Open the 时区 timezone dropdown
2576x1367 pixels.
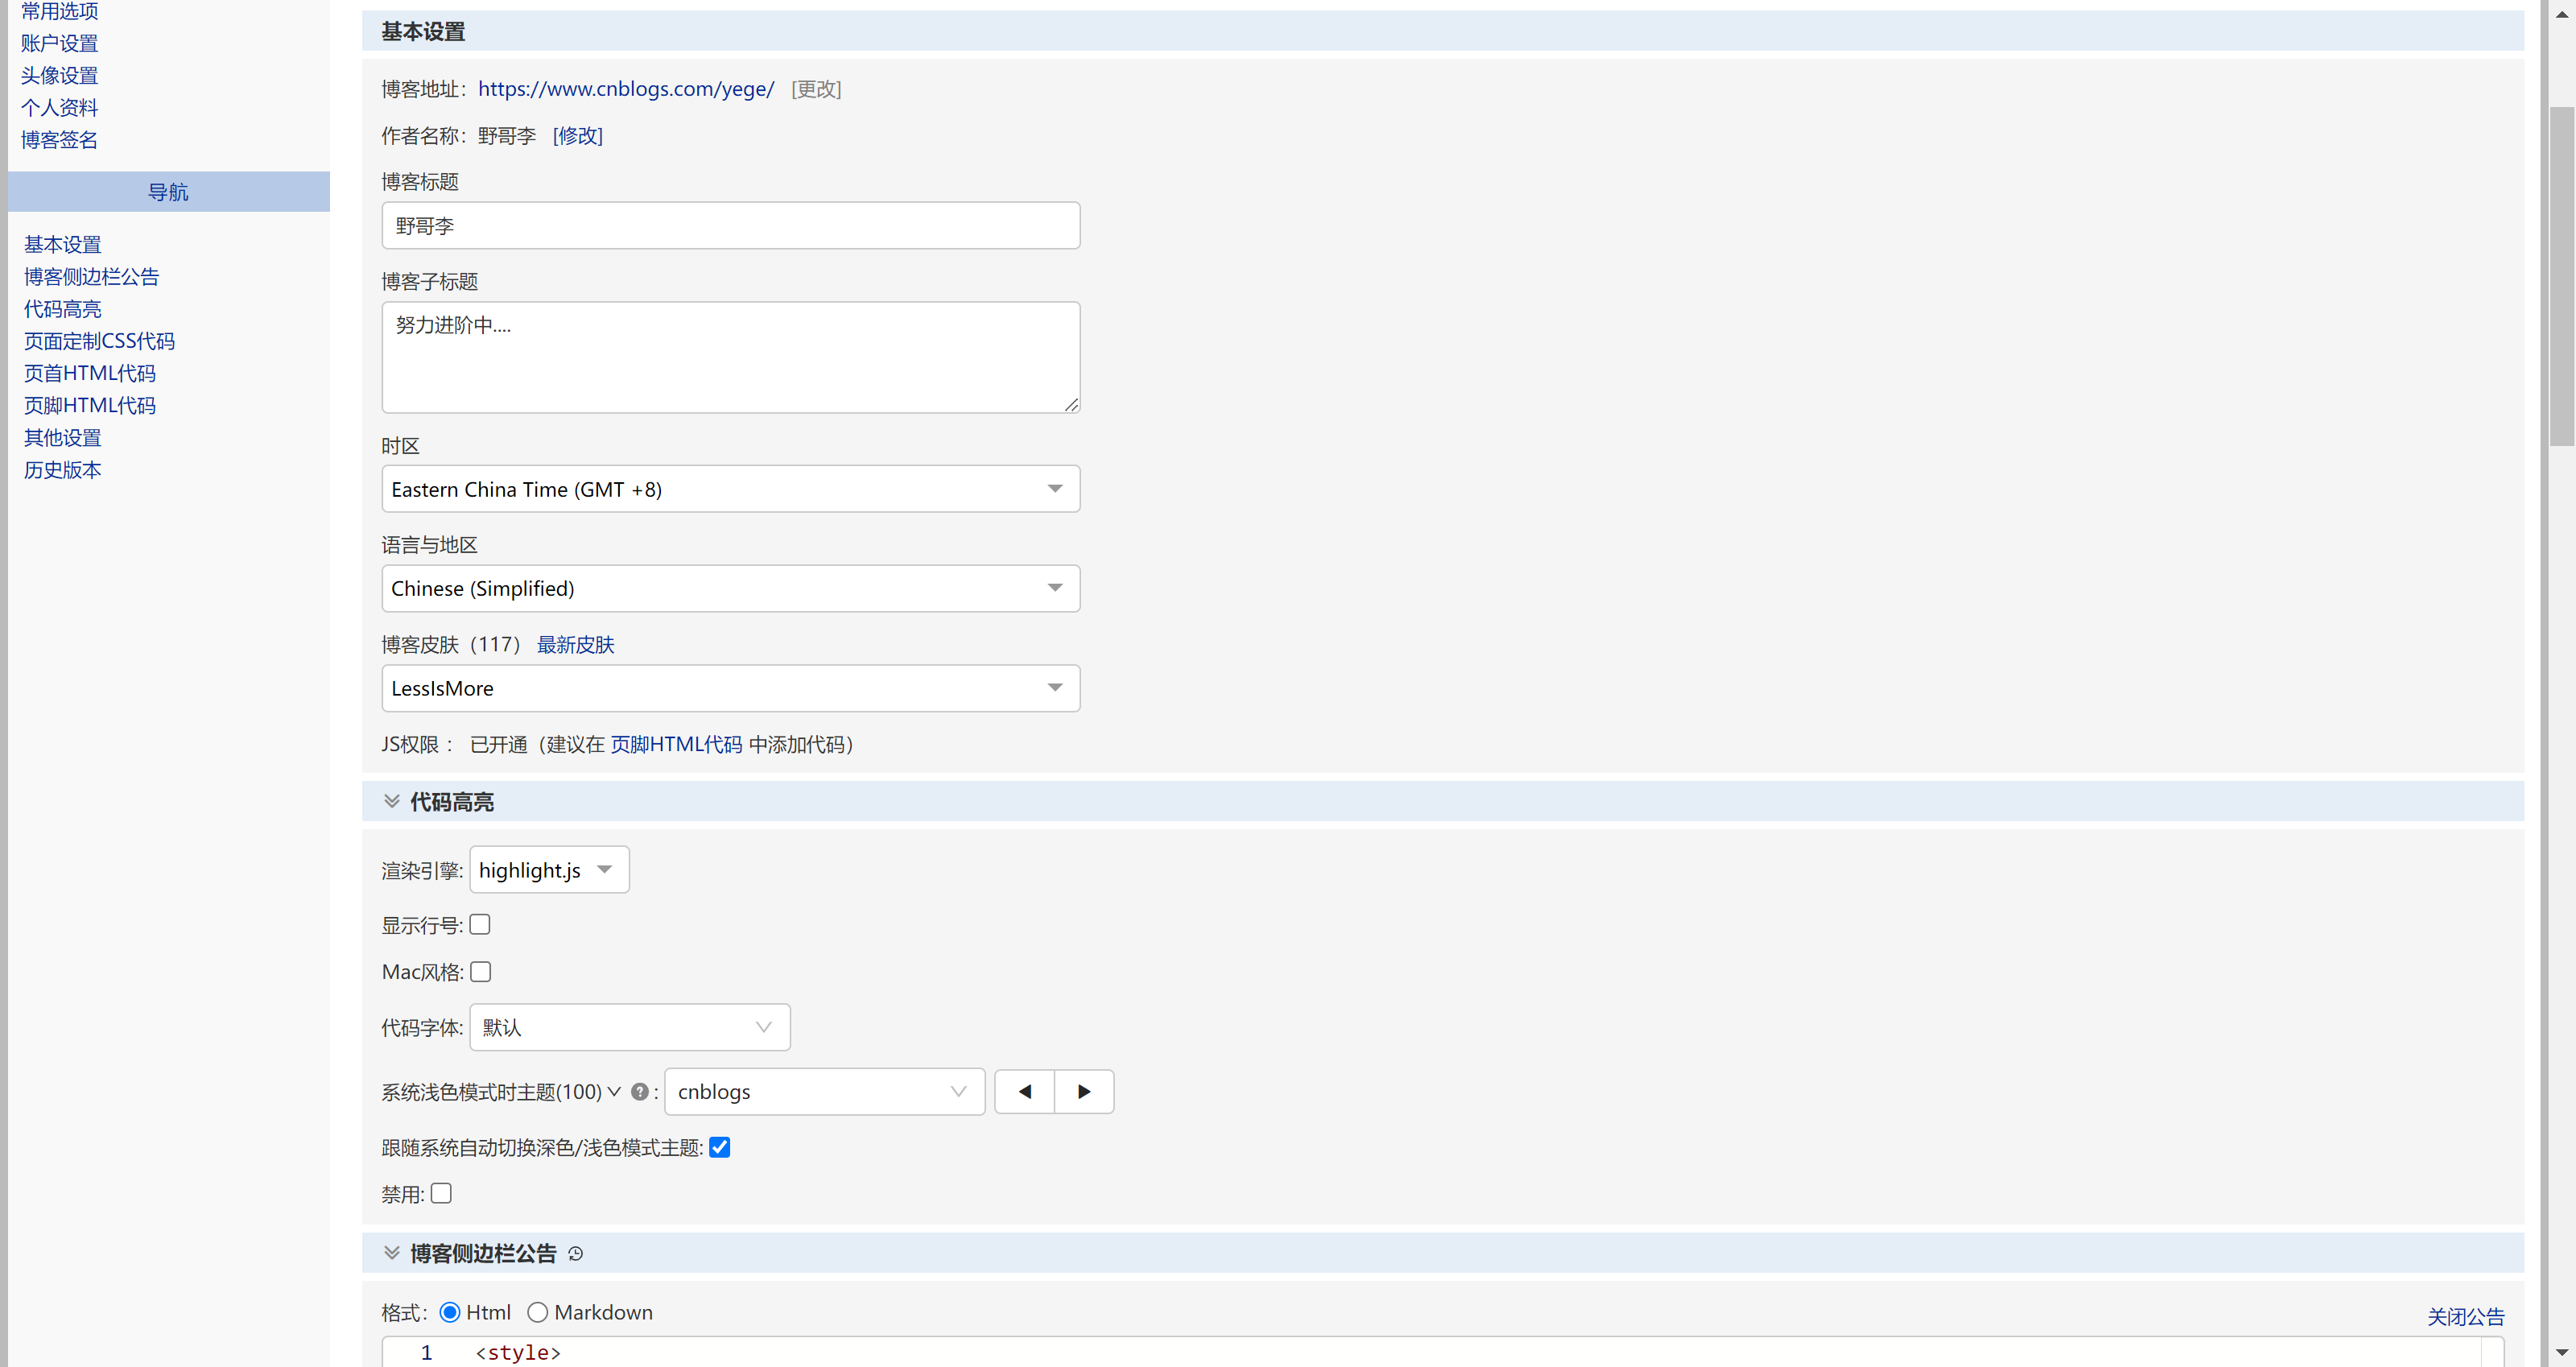coord(730,489)
